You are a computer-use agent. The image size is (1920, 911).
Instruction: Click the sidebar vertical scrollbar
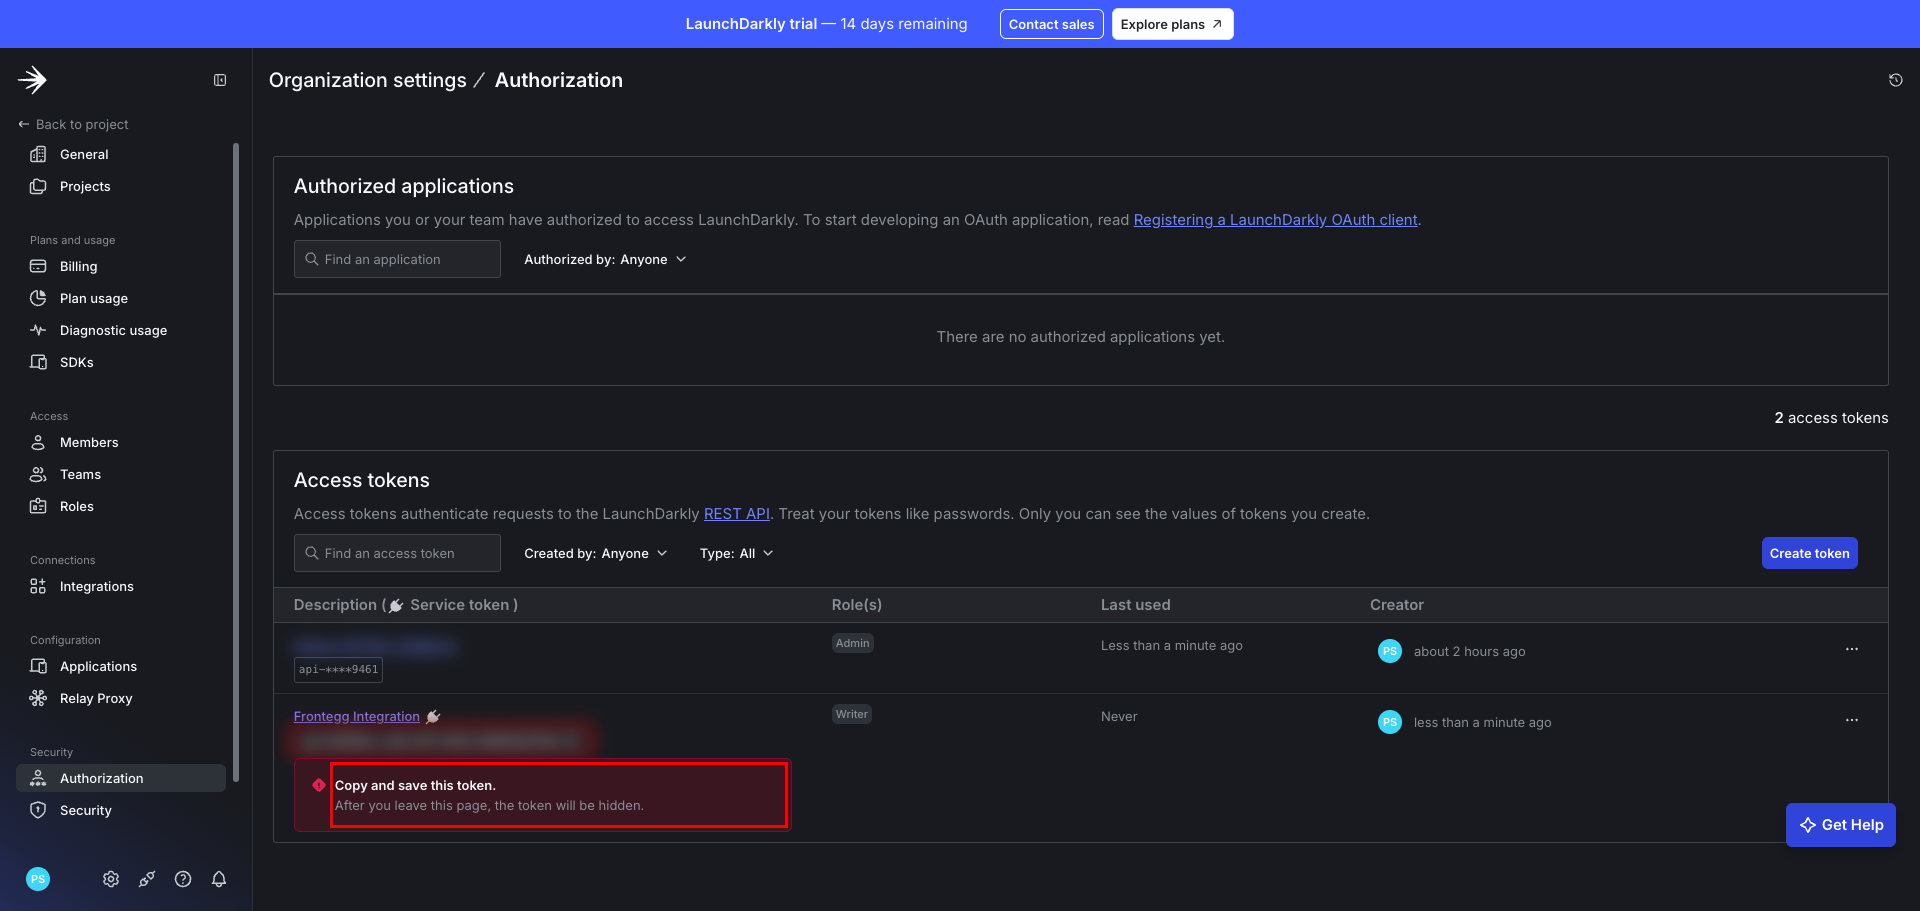pos(236,462)
